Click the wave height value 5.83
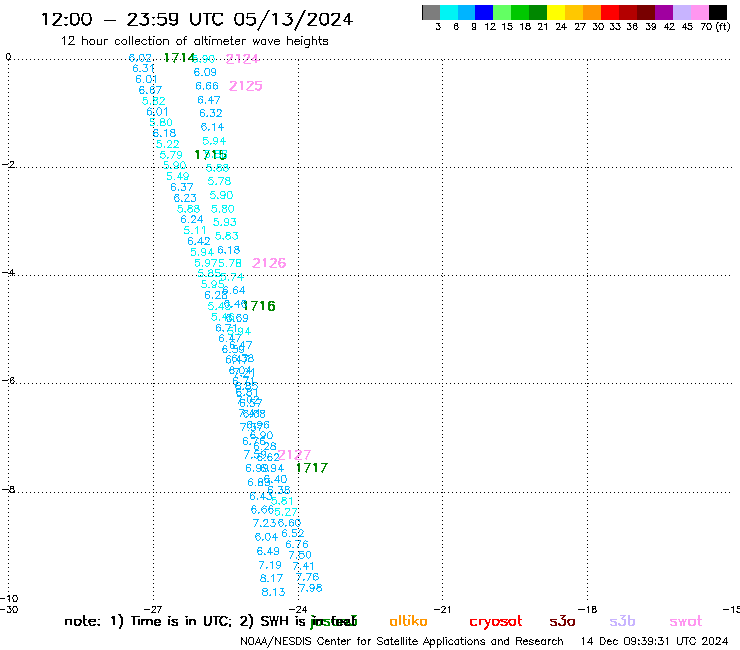This screenshot has height=650, width=740. coord(227,236)
